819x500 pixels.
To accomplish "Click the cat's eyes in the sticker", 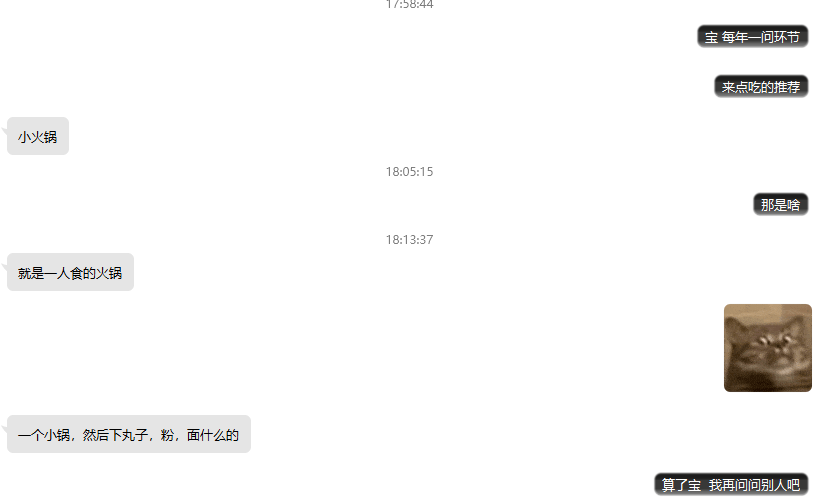I will [774, 341].
